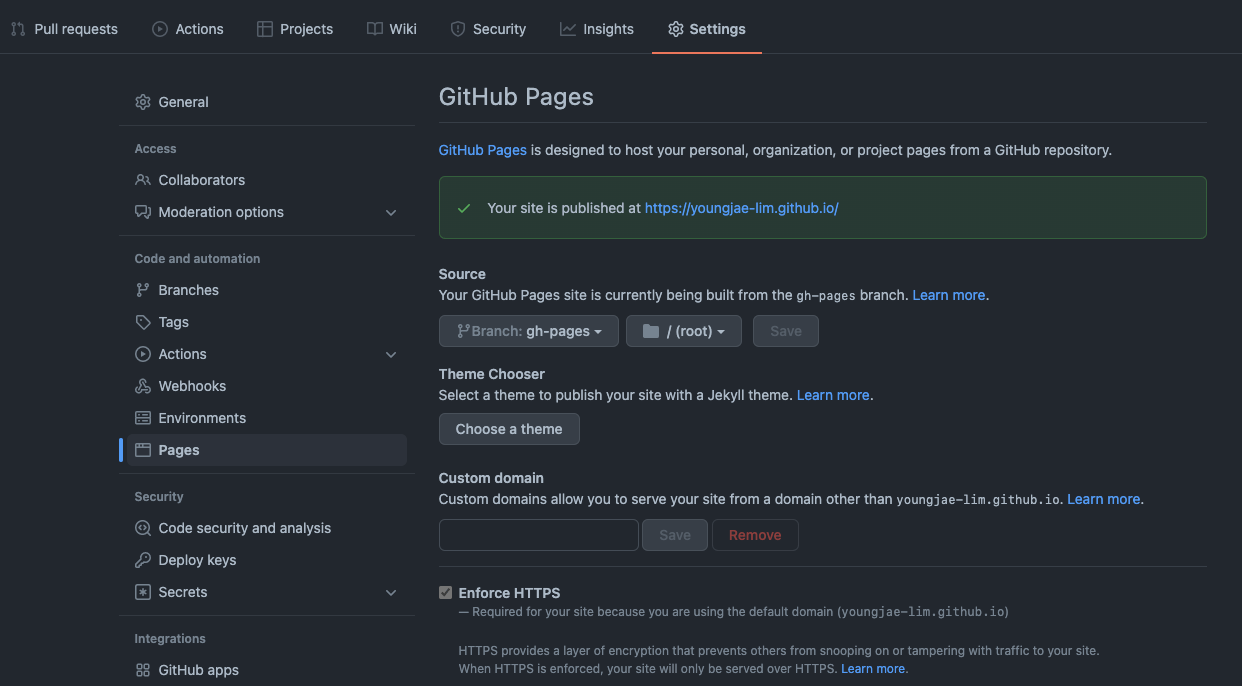Select Pages in the sidebar
Screen dimensions: 1242x686
(267, 450)
